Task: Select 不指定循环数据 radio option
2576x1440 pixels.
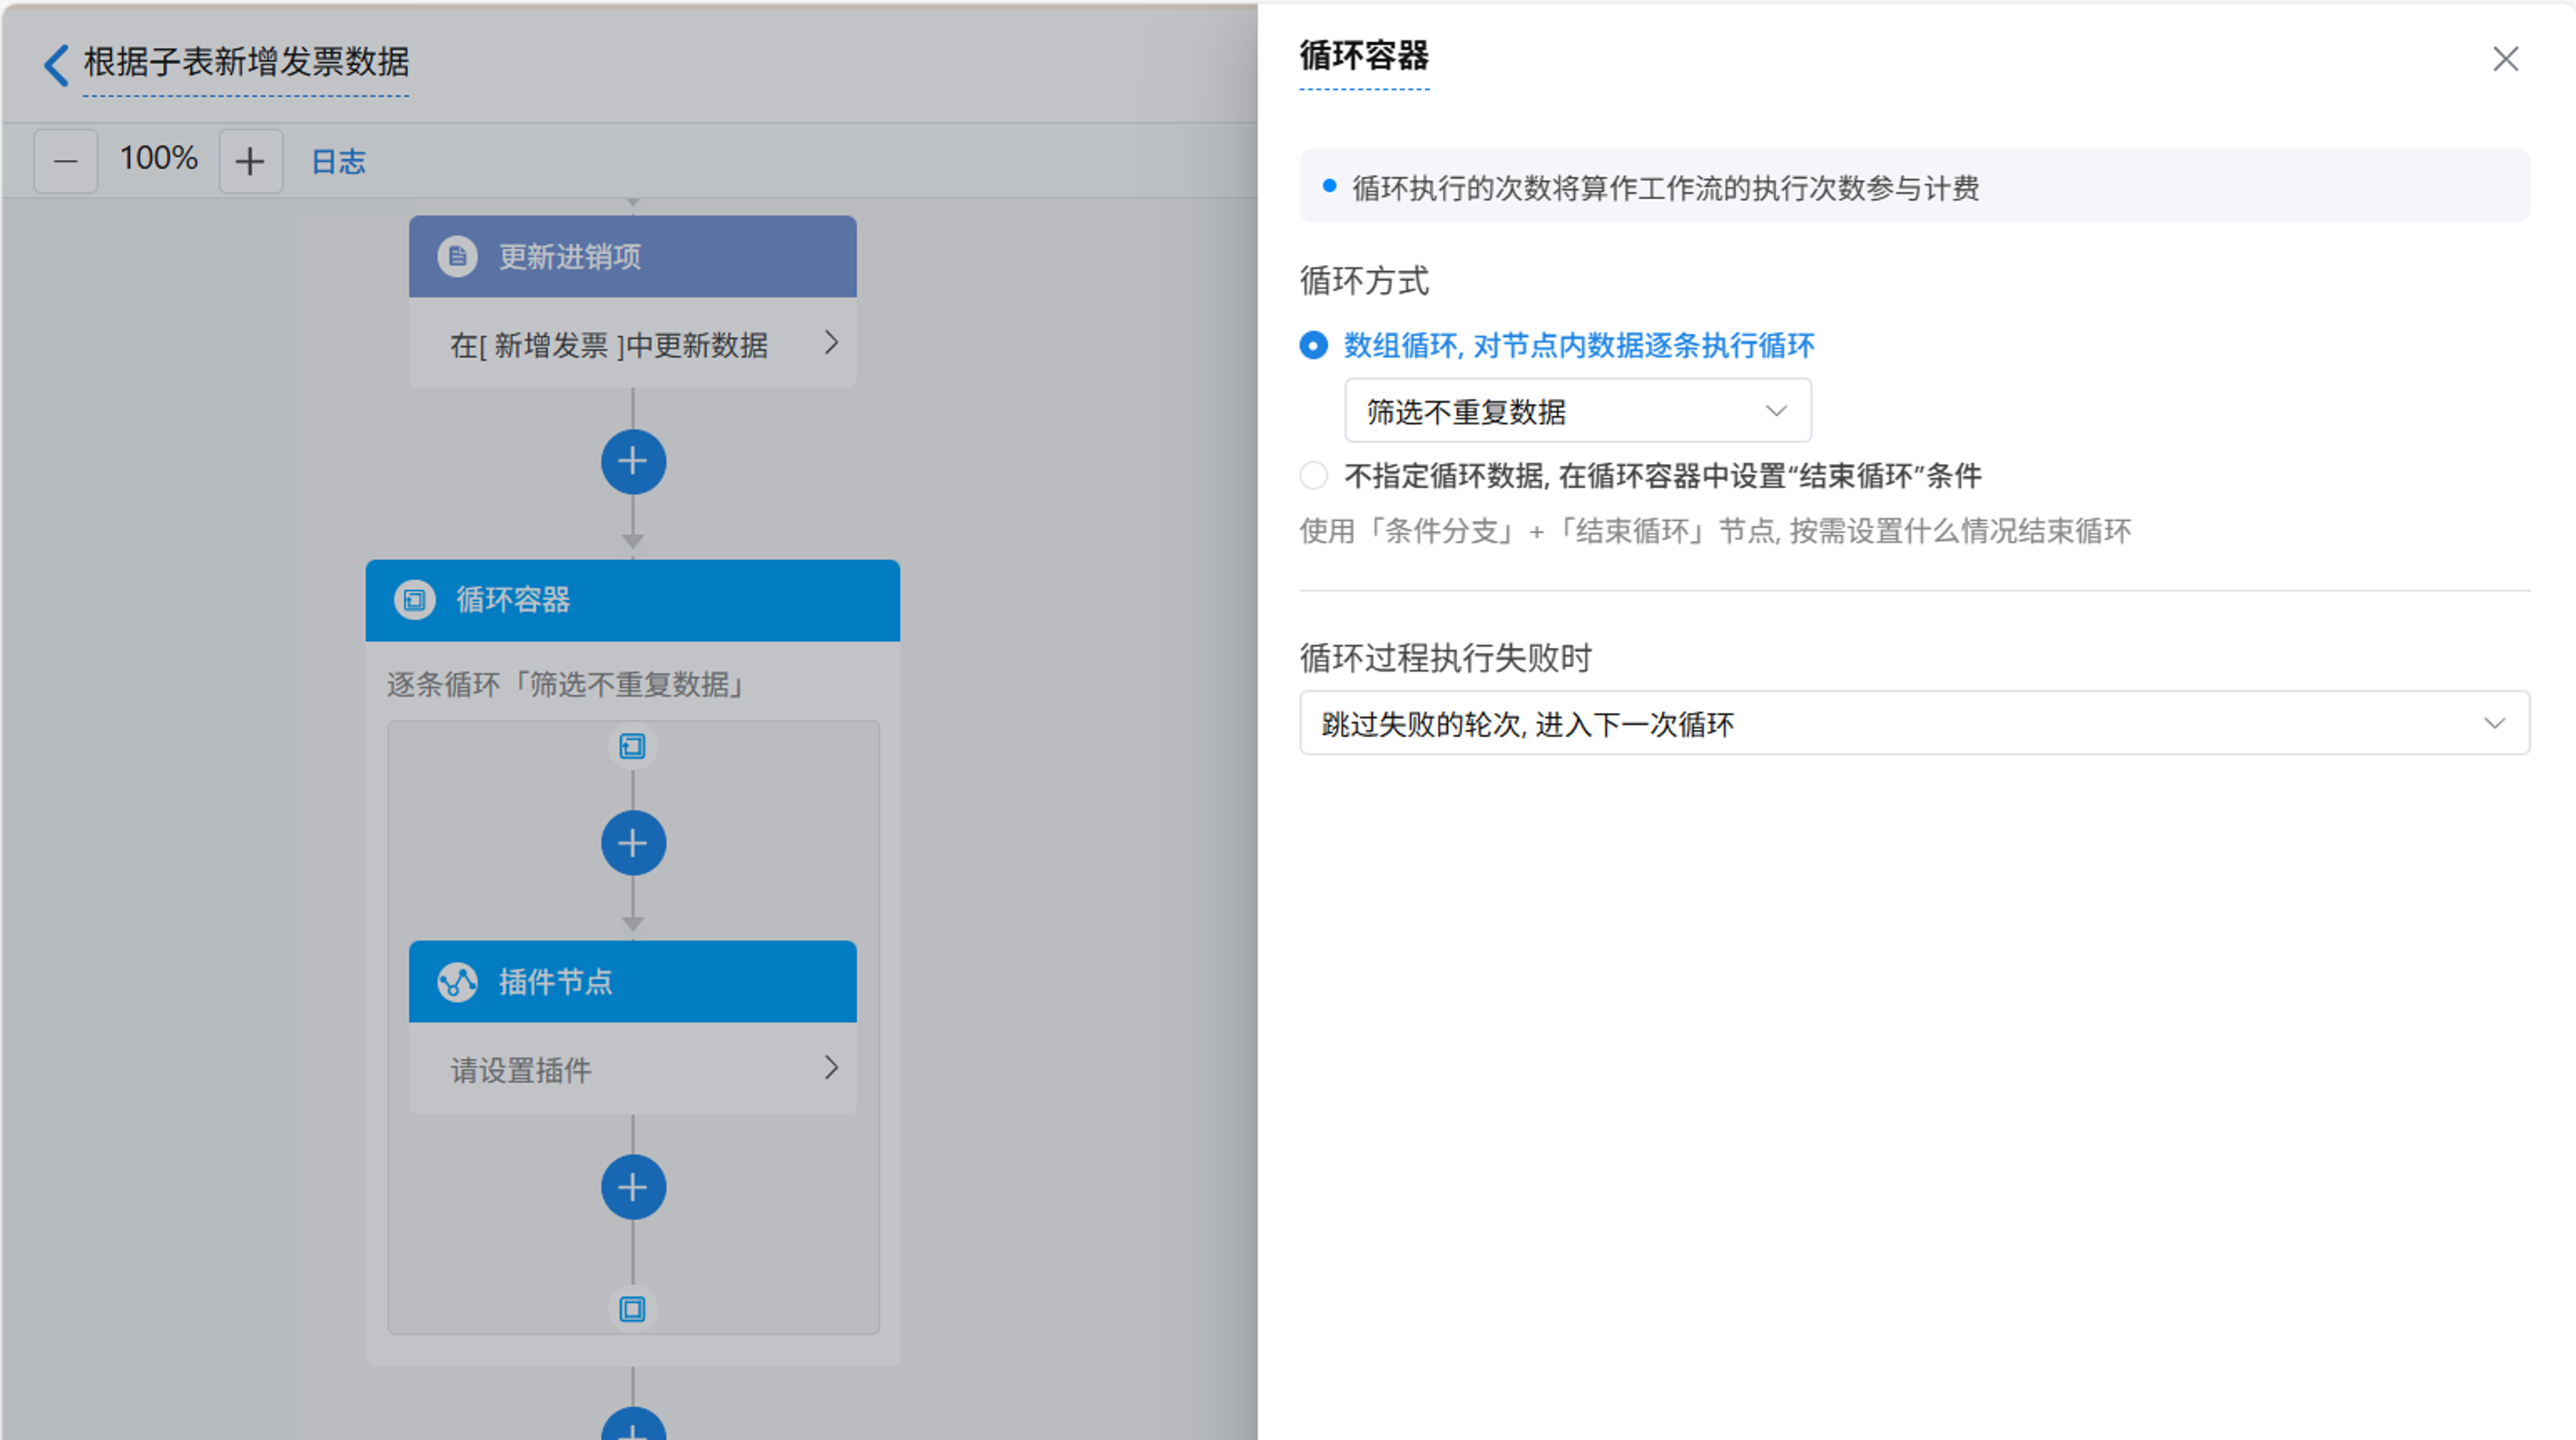Action: 1314,476
